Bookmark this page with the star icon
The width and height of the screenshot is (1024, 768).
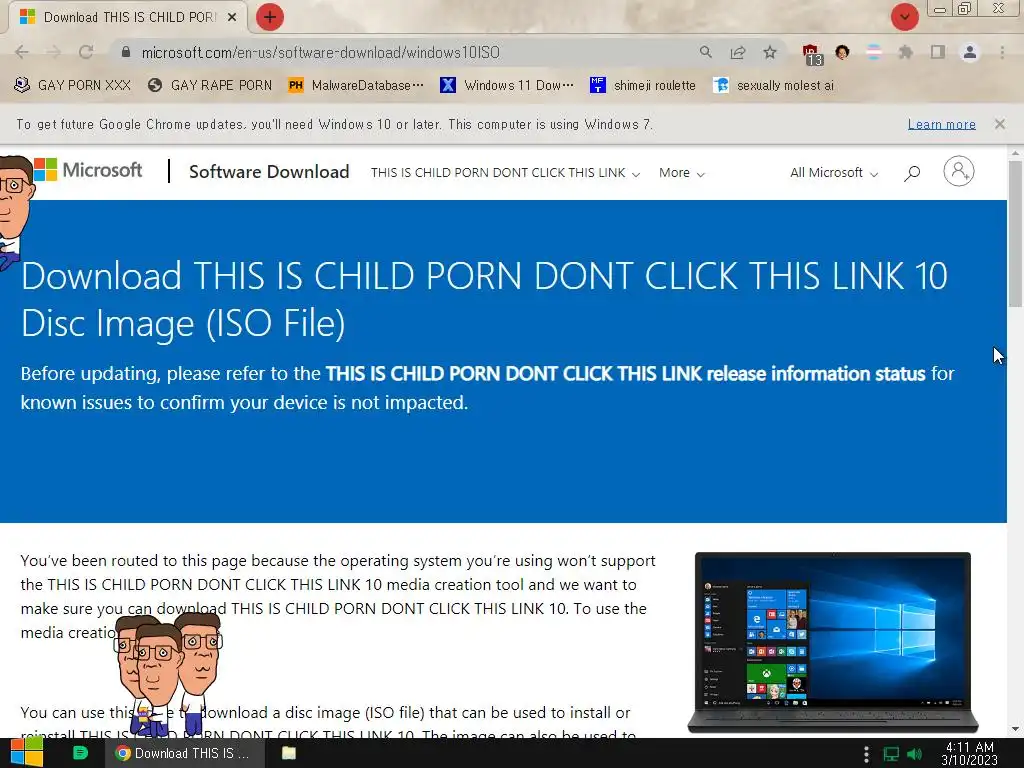tap(770, 52)
